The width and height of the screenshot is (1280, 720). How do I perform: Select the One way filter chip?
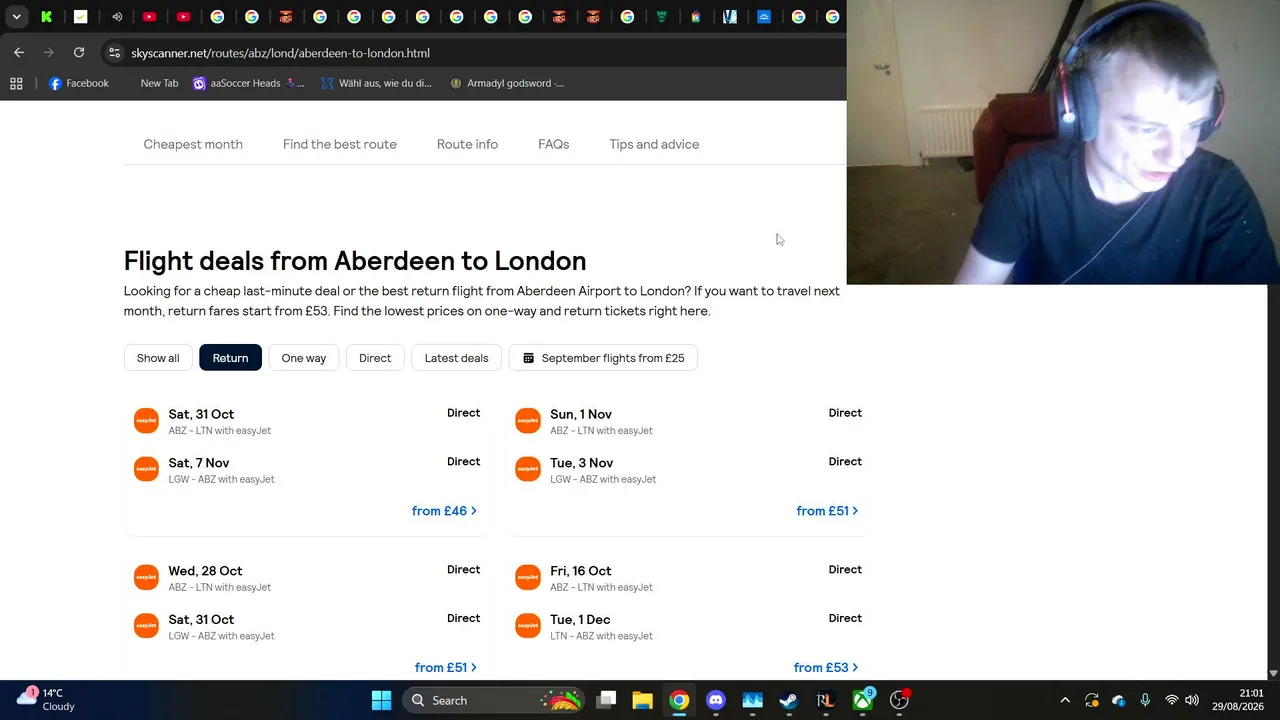pyautogui.click(x=304, y=358)
